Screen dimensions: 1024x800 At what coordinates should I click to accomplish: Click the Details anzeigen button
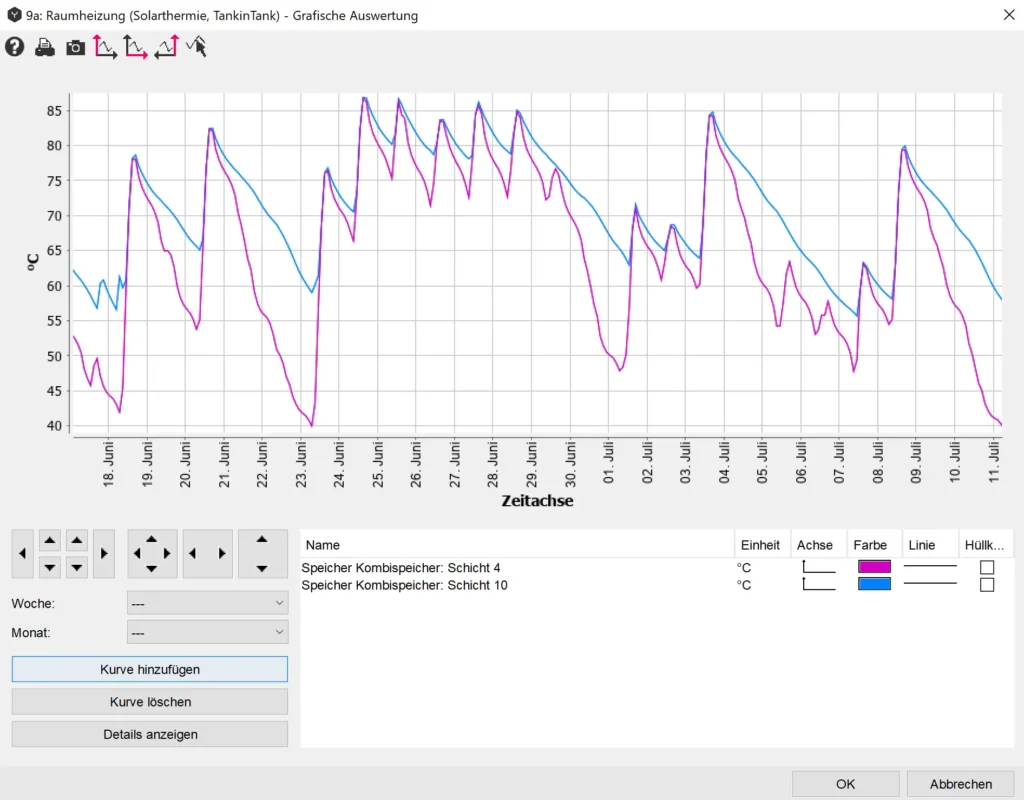[x=150, y=734]
